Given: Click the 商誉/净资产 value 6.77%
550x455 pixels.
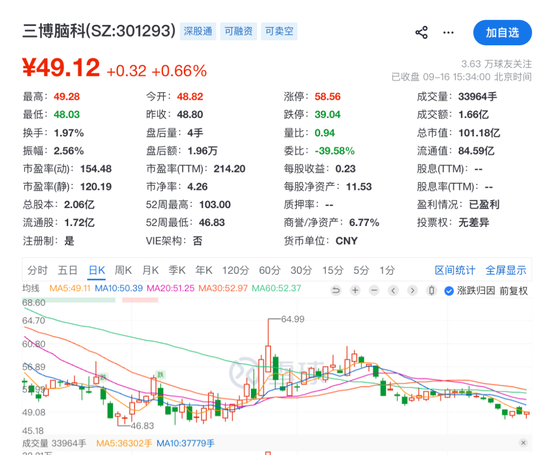Looking at the screenshot, I should 364,222.
